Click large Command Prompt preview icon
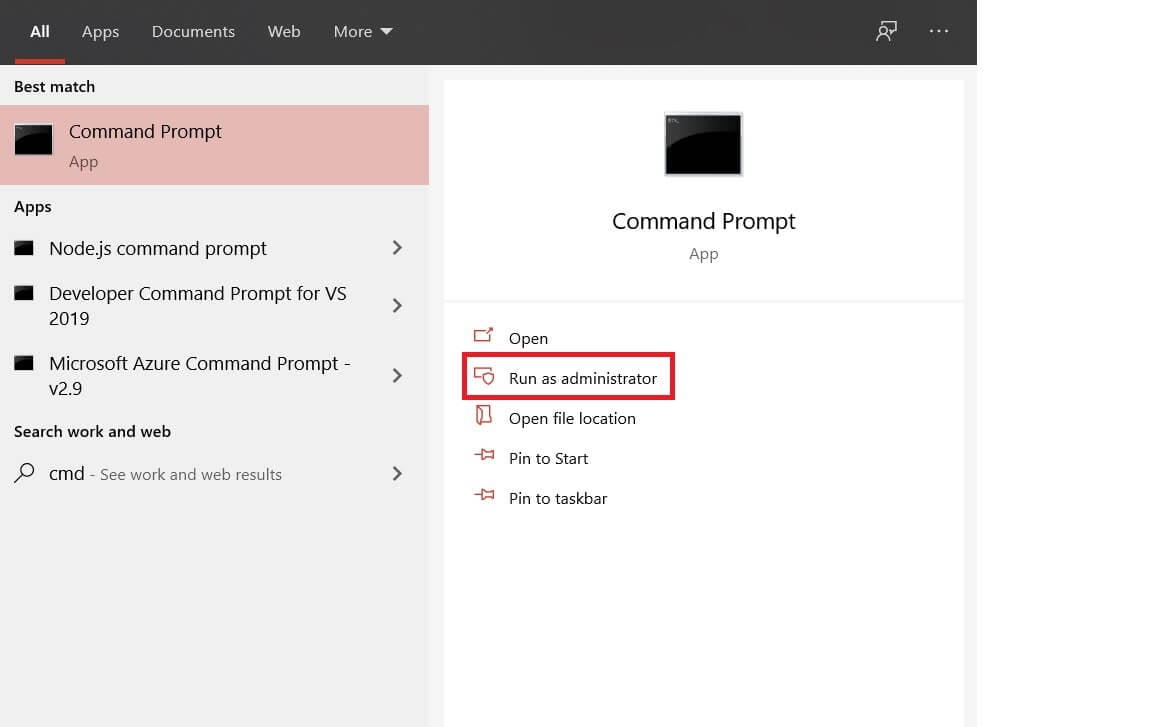Screen dimensions: 1152x727 tap(703, 144)
